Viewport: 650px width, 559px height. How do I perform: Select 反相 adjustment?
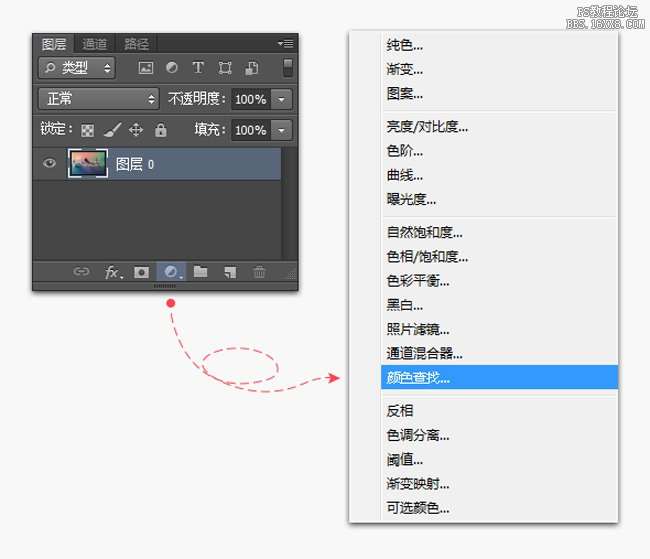499,411
